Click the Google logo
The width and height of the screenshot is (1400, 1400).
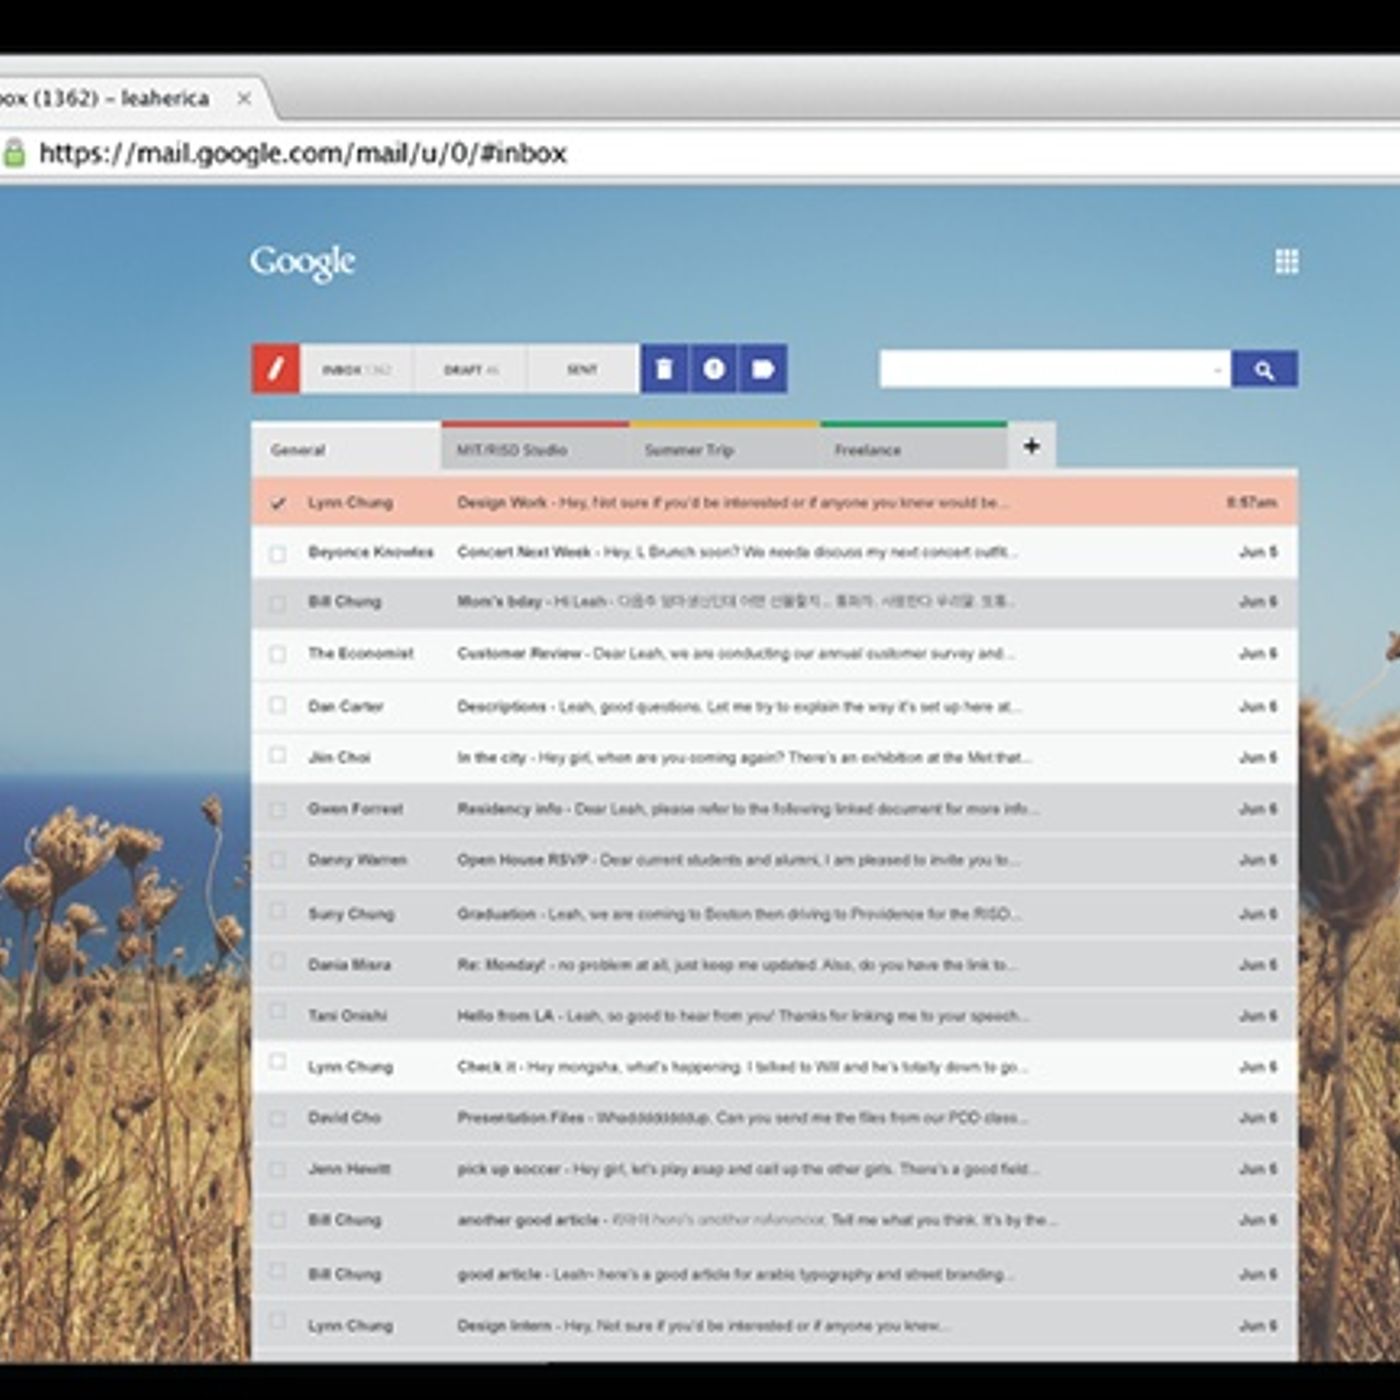click(x=303, y=263)
